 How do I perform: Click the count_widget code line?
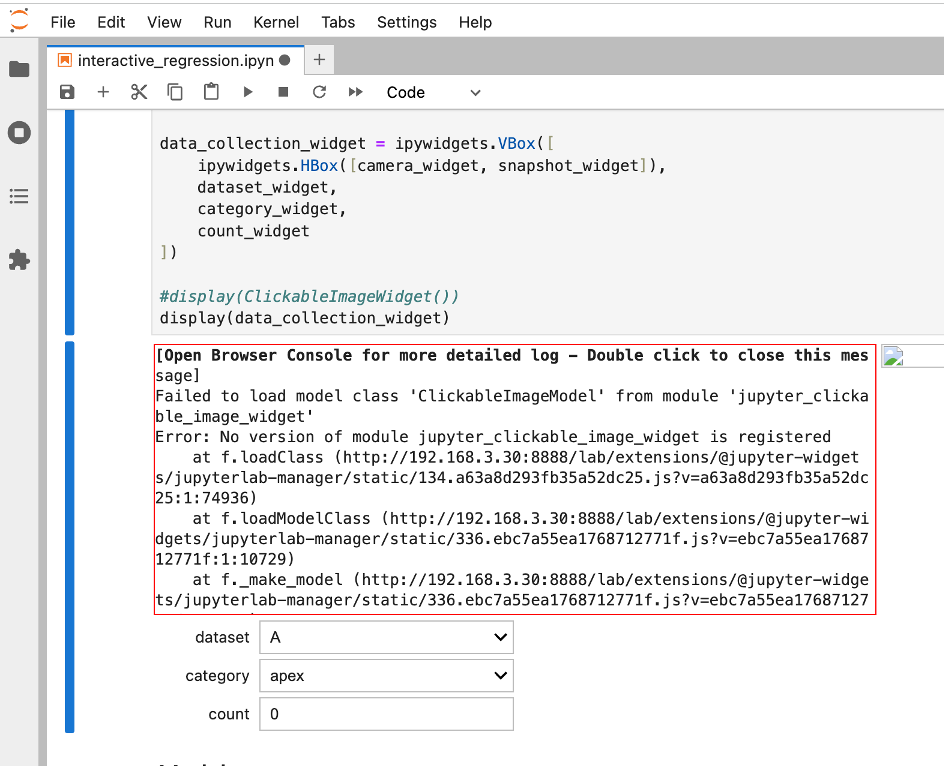point(253,231)
